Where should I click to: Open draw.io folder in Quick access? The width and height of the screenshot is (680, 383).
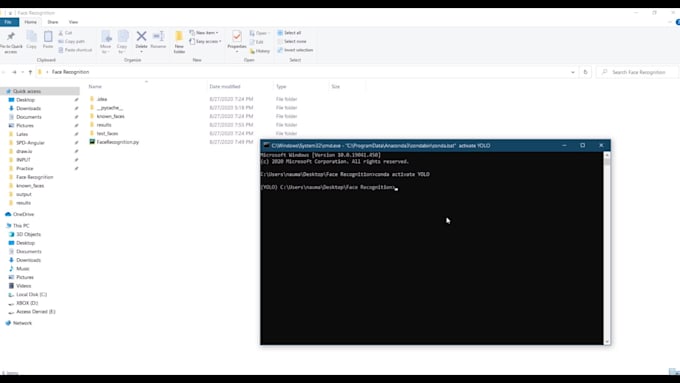click(24, 151)
